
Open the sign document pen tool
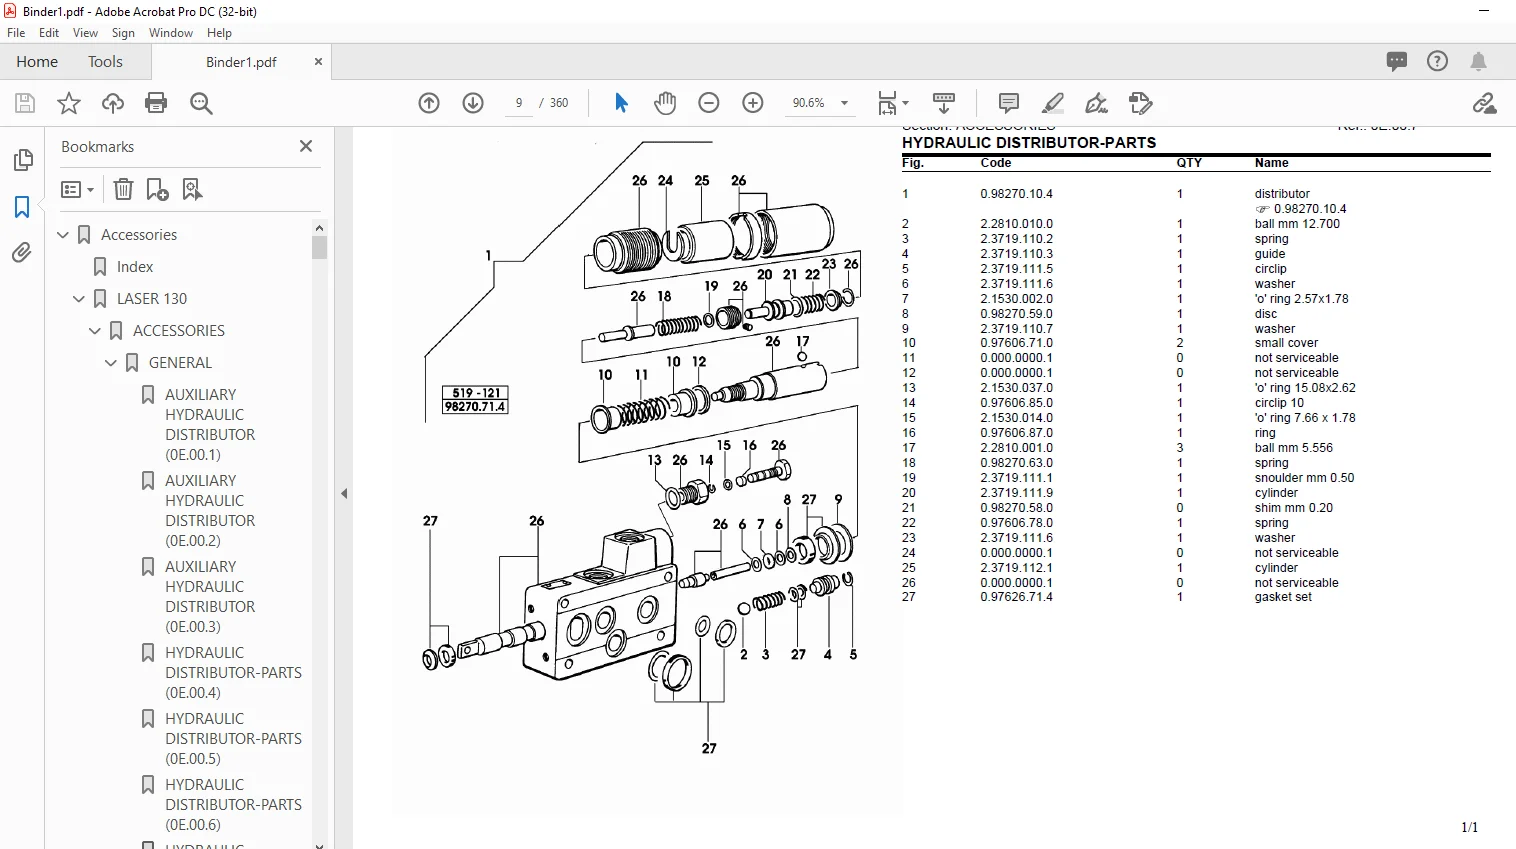[1097, 103]
